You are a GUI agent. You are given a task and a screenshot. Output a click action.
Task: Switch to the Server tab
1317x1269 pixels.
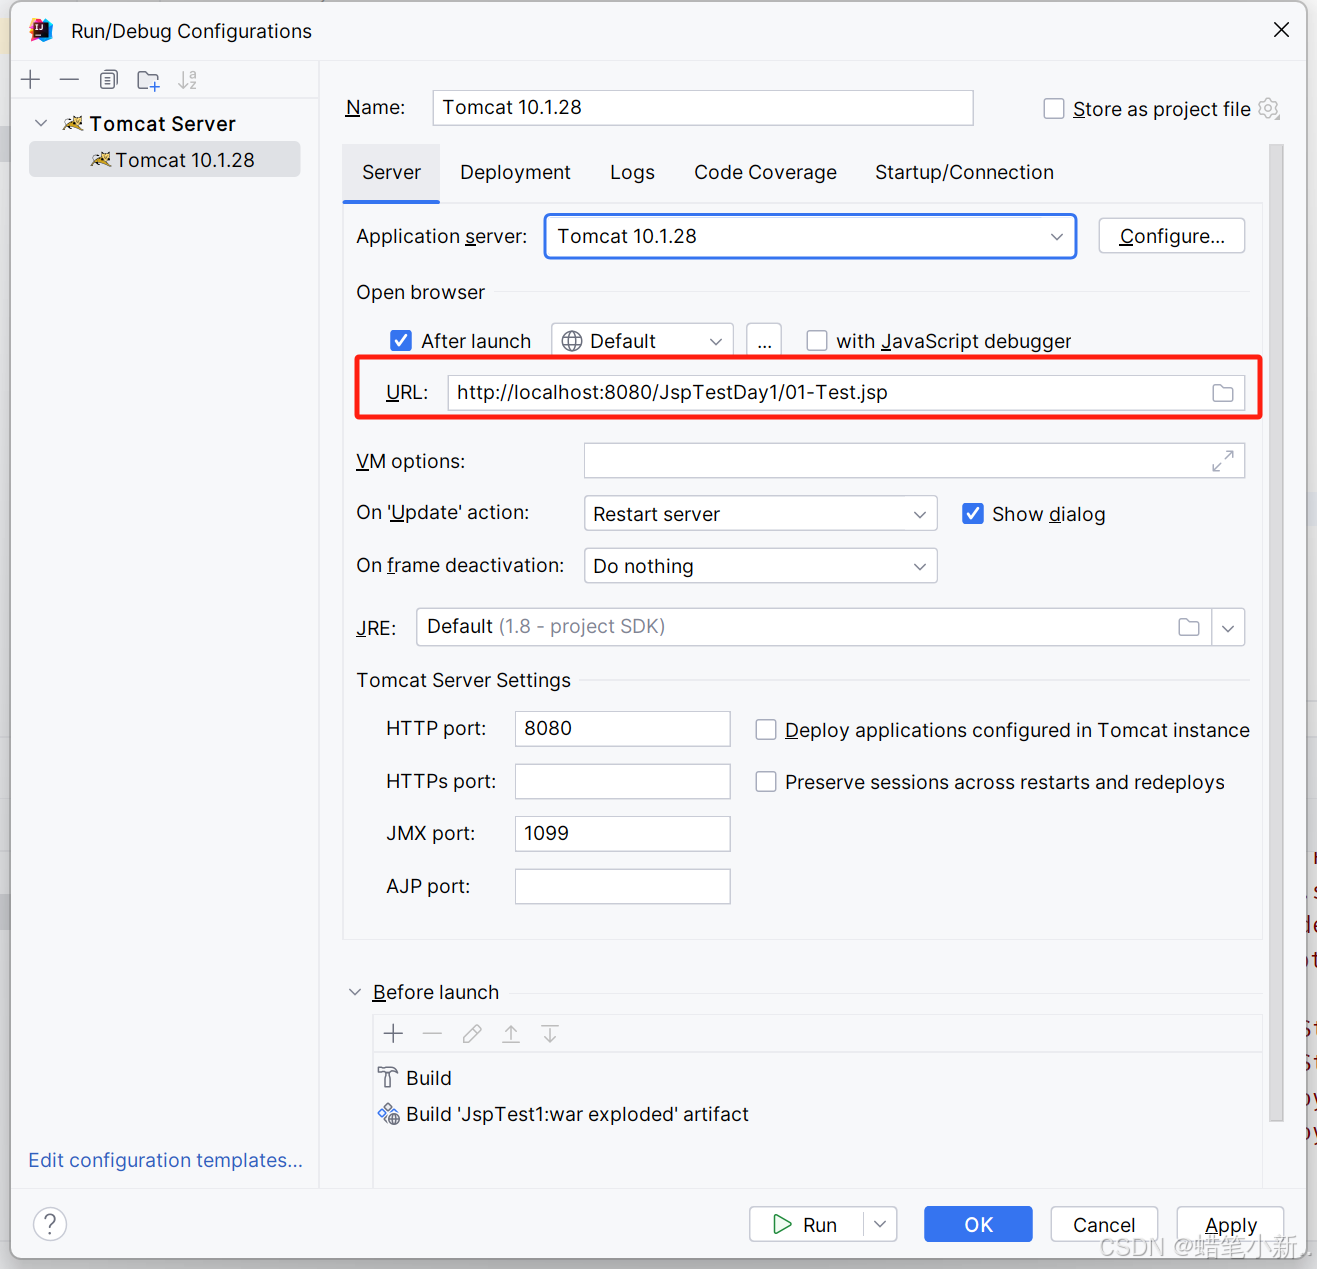392,172
